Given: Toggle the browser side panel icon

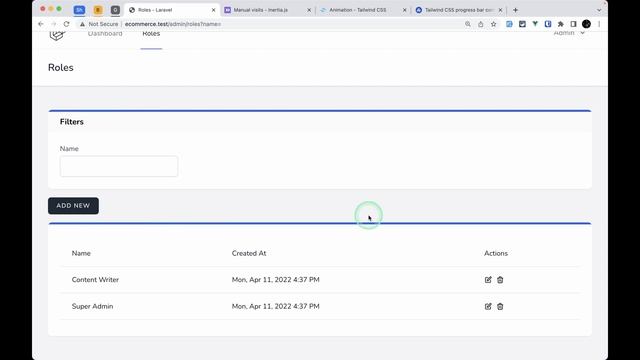Looking at the screenshot, I should pyautogui.click(x=573, y=24).
